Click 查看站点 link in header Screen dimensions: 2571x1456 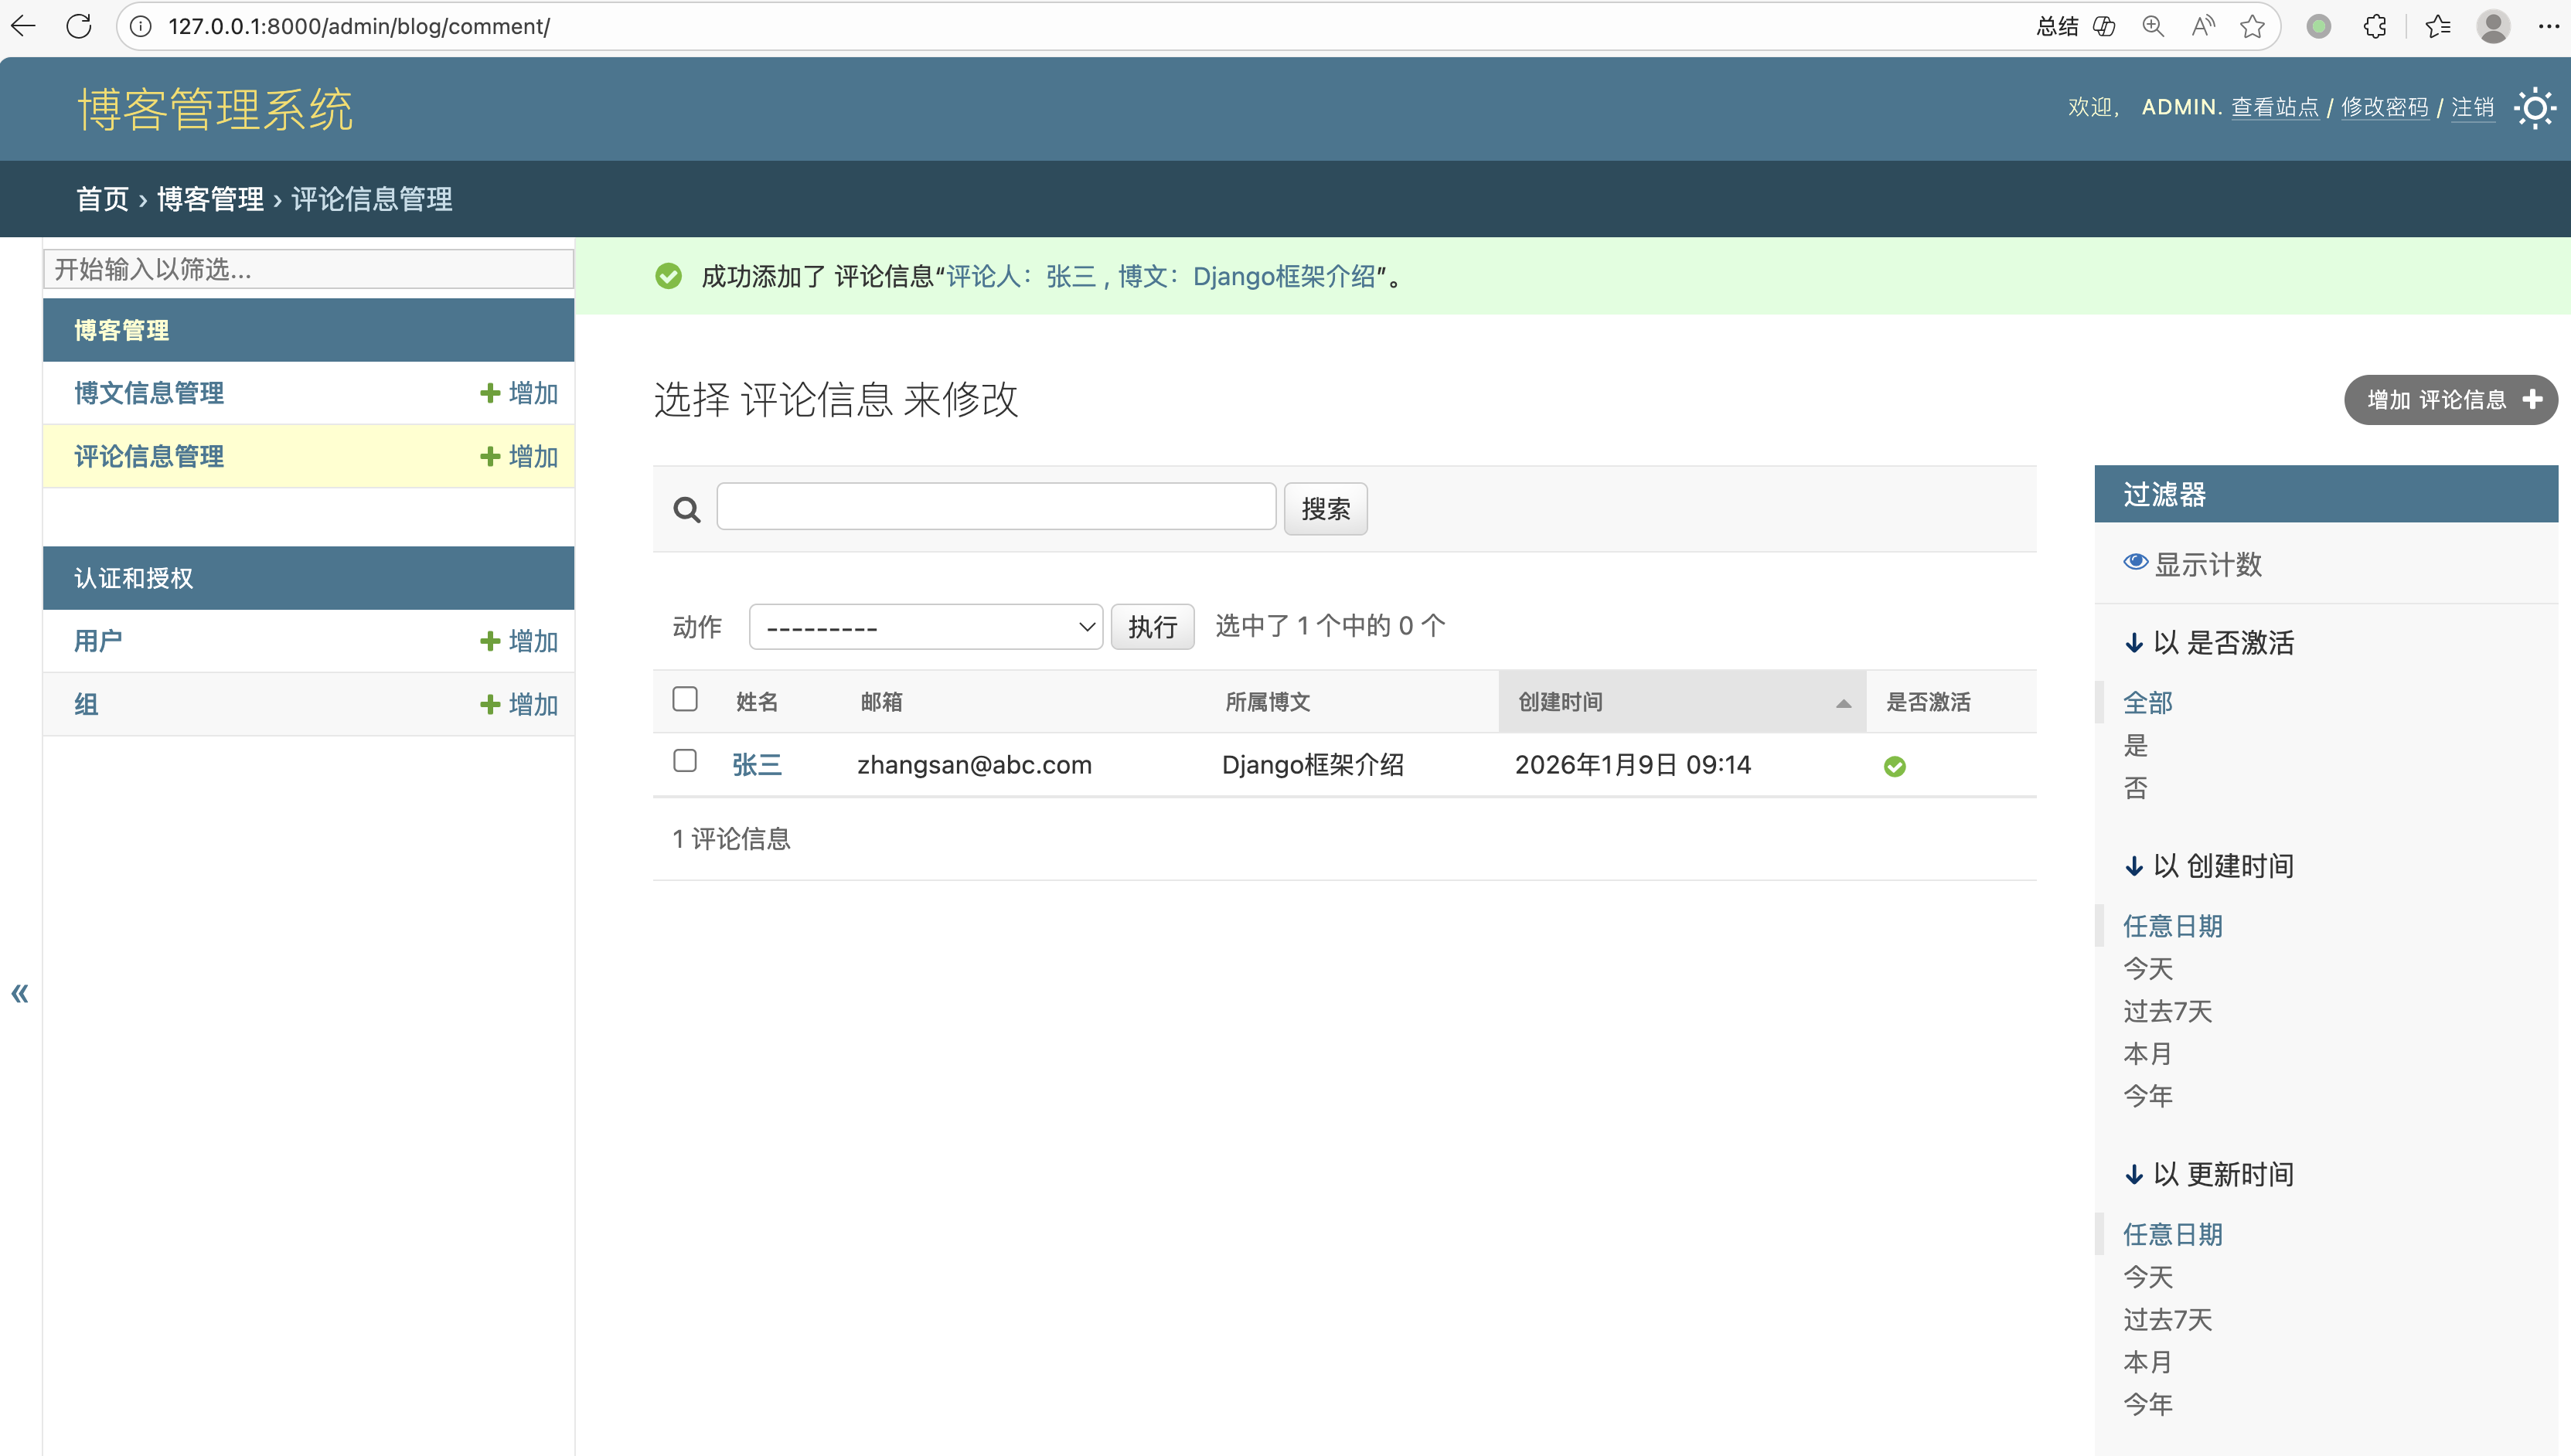pos(2274,107)
